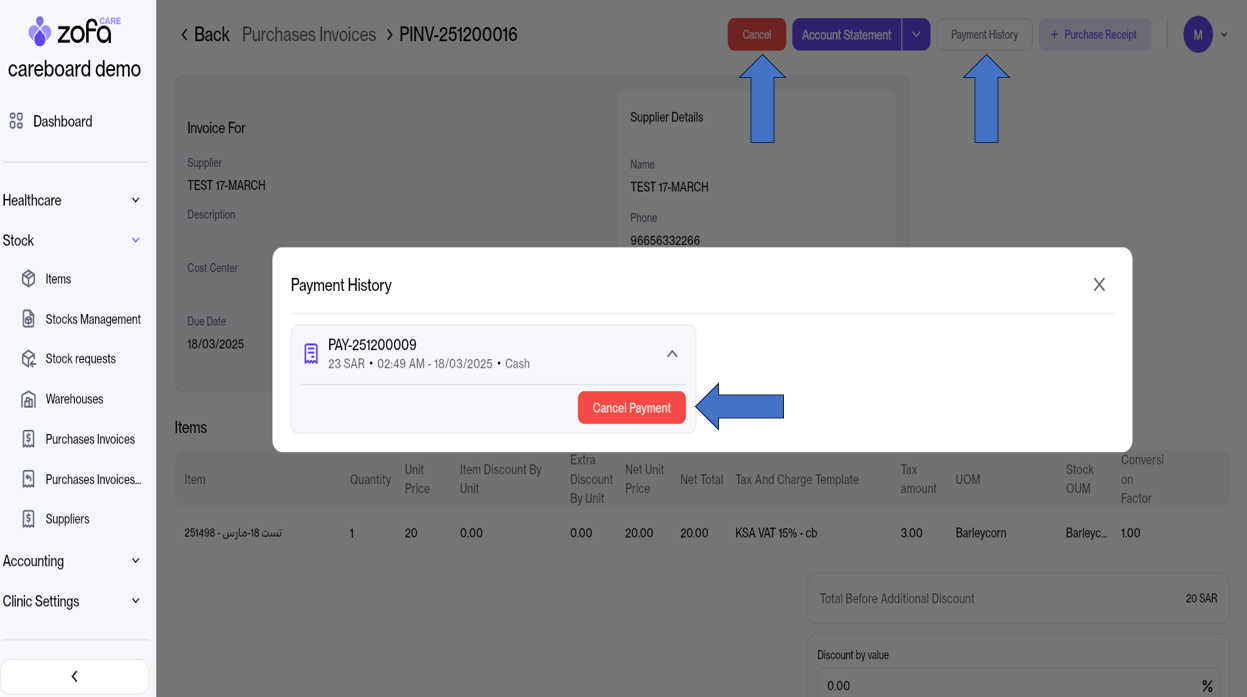The image size is (1247, 697).
Task: Click the Stock requests icon
Action: pos(28,359)
